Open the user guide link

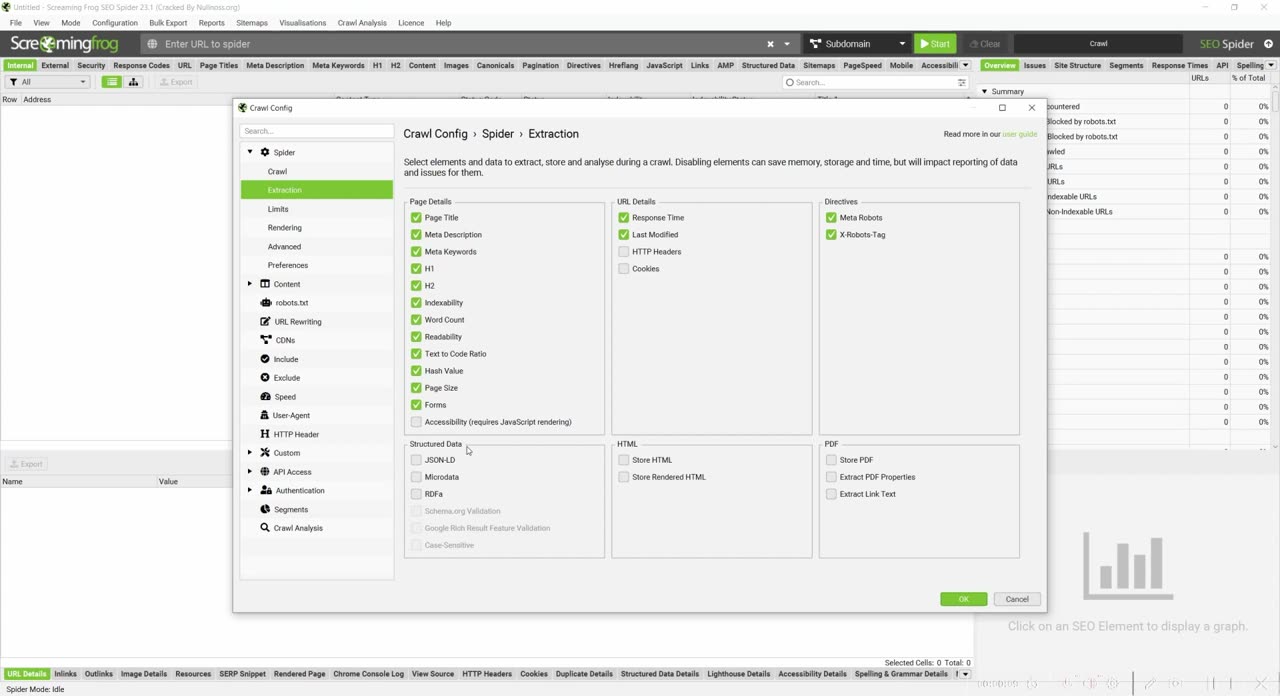click(1020, 134)
